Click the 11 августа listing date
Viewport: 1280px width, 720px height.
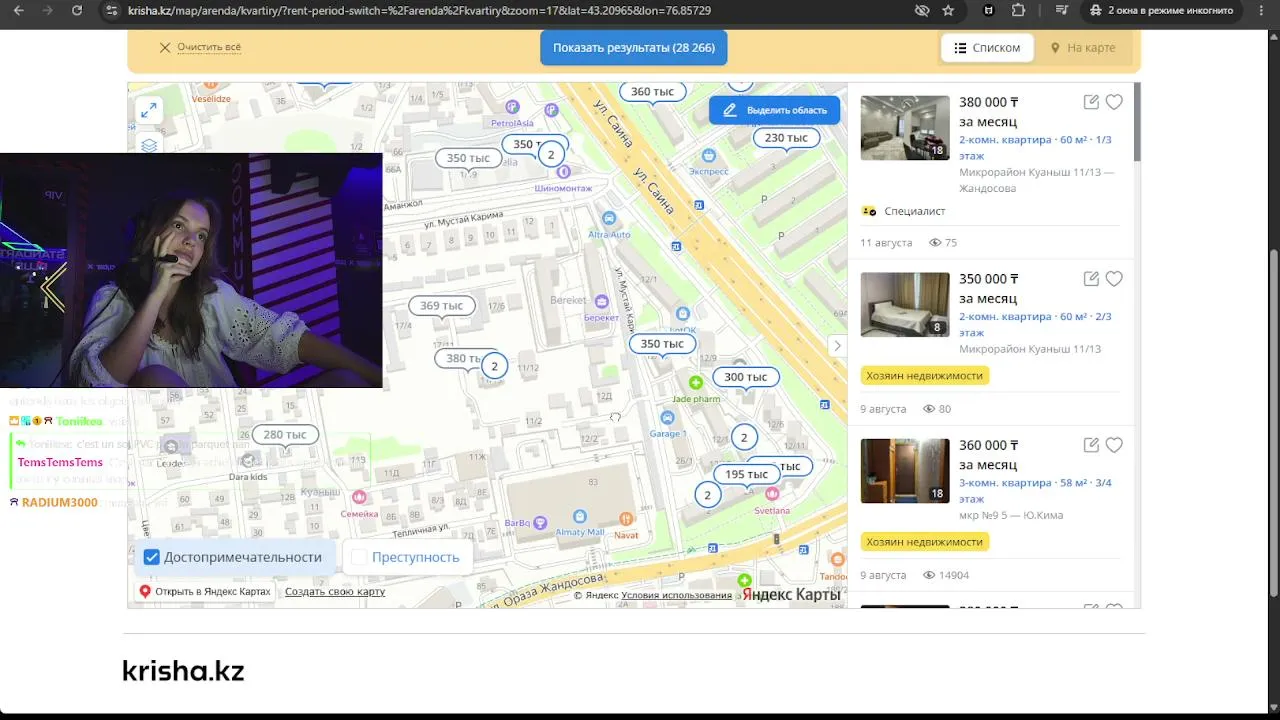click(x=886, y=243)
